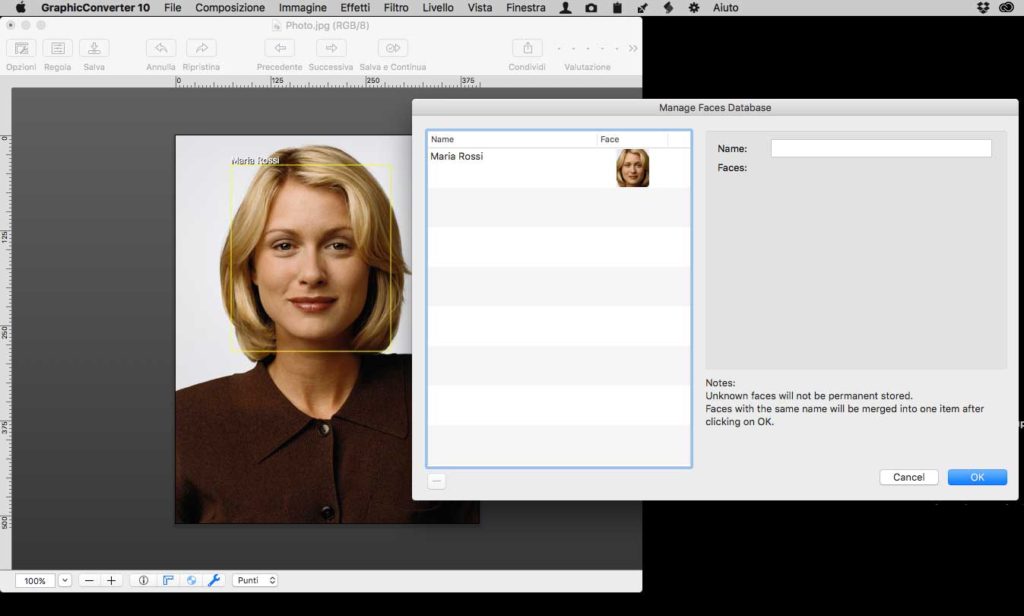Click the Ripristina redo icon

201,48
